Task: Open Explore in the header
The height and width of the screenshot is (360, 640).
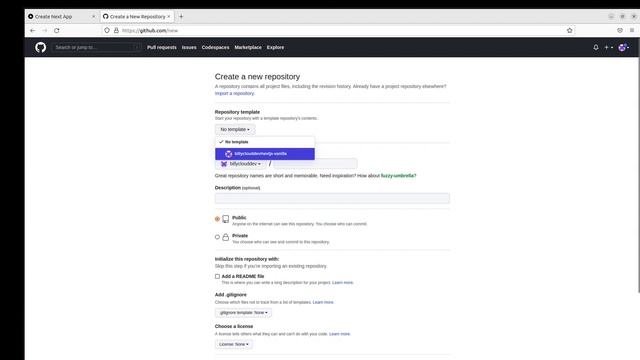Action: tap(276, 47)
